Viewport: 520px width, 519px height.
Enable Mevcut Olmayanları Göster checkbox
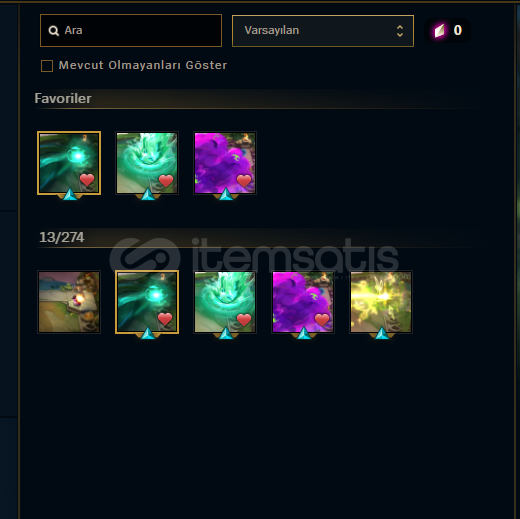(47, 66)
